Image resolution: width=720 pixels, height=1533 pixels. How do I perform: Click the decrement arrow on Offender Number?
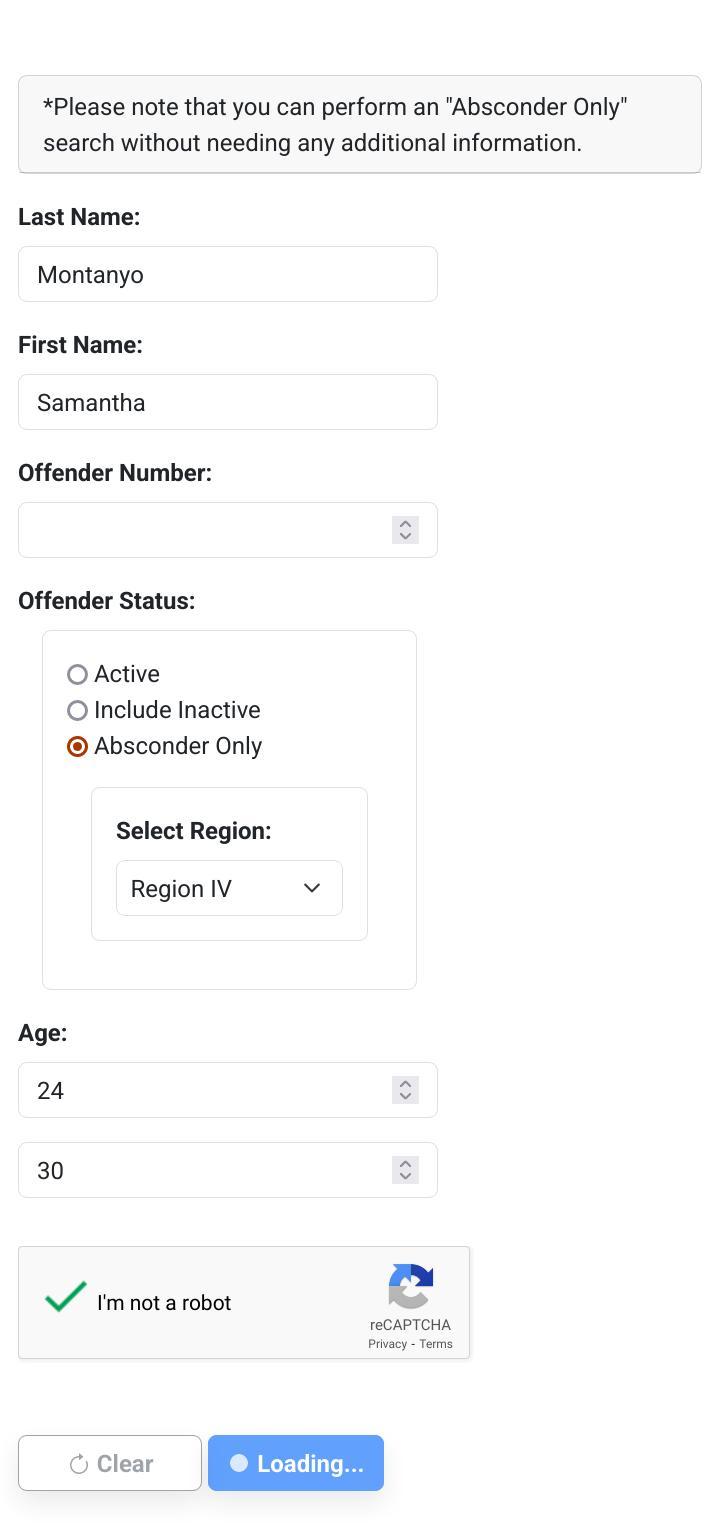pyautogui.click(x=405, y=535)
